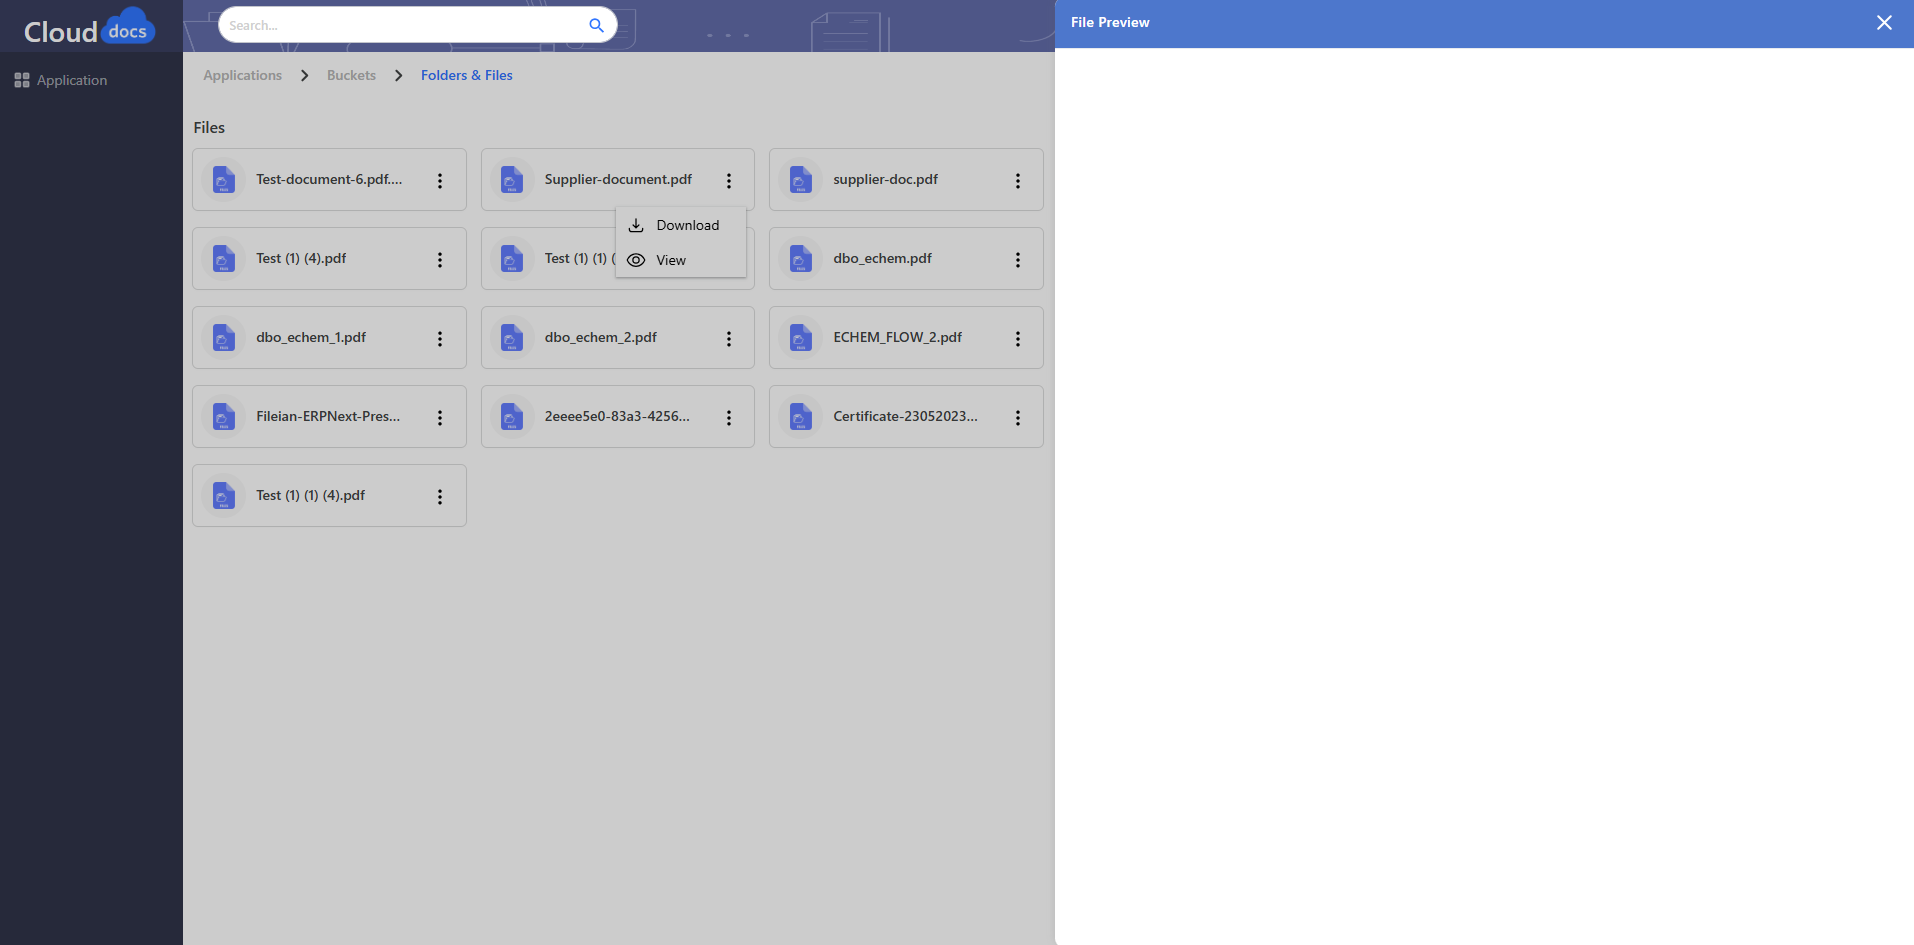This screenshot has width=1914, height=945.
Task: Open options menu for dbo_echem.pdf
Action: (x=1017, y=260)
